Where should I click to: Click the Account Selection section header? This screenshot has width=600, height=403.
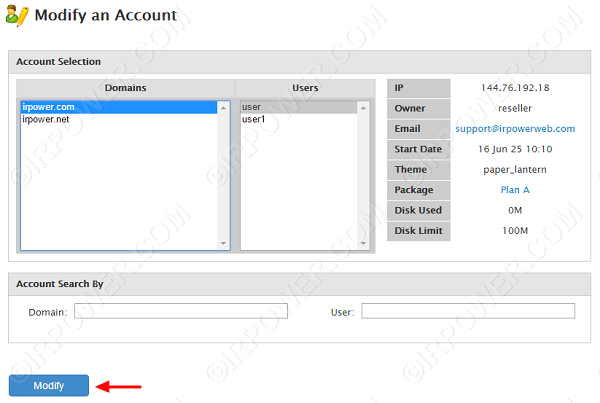pos(58,62)
